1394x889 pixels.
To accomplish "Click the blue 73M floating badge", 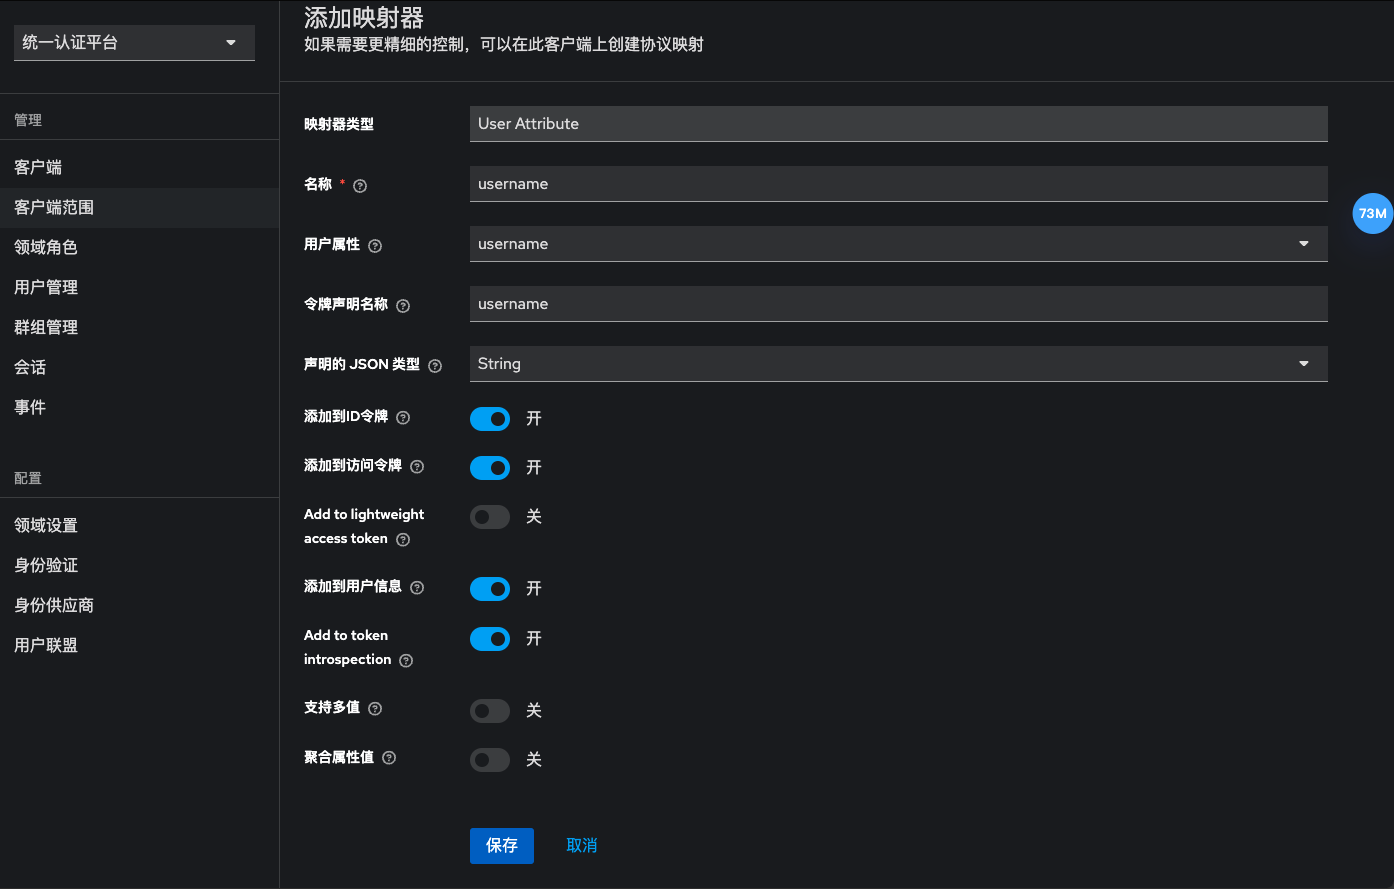I will (1372, 213).
